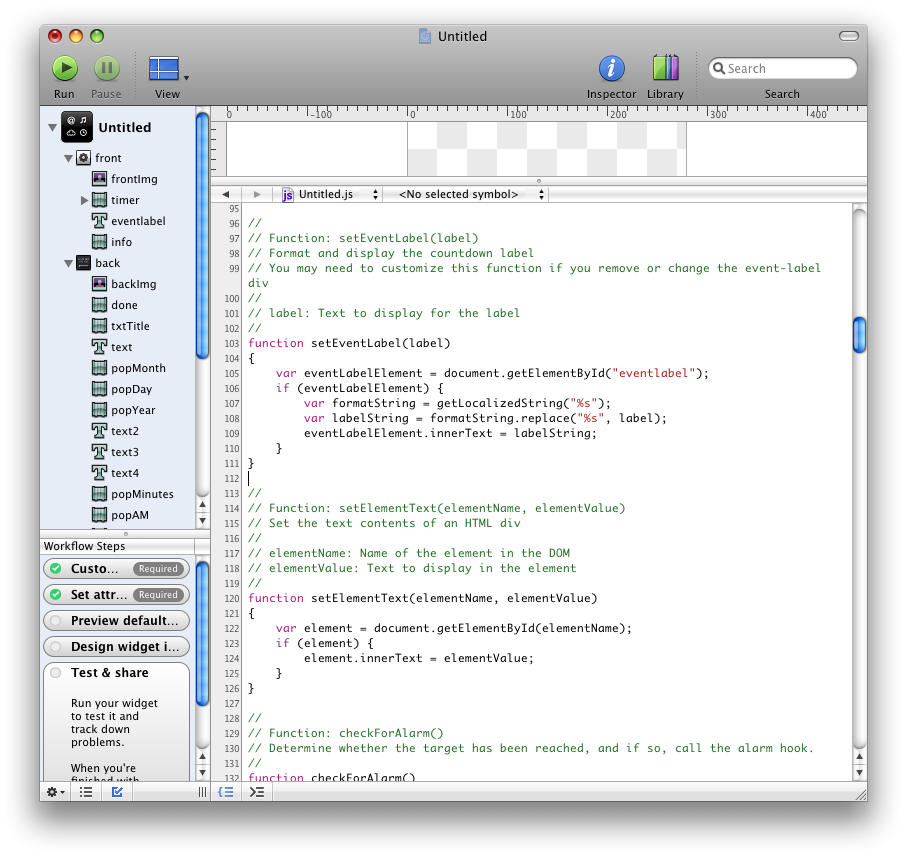Select the txtTitle element
The height and width of the screenshot is (856, 907).
tap(121, 326)
